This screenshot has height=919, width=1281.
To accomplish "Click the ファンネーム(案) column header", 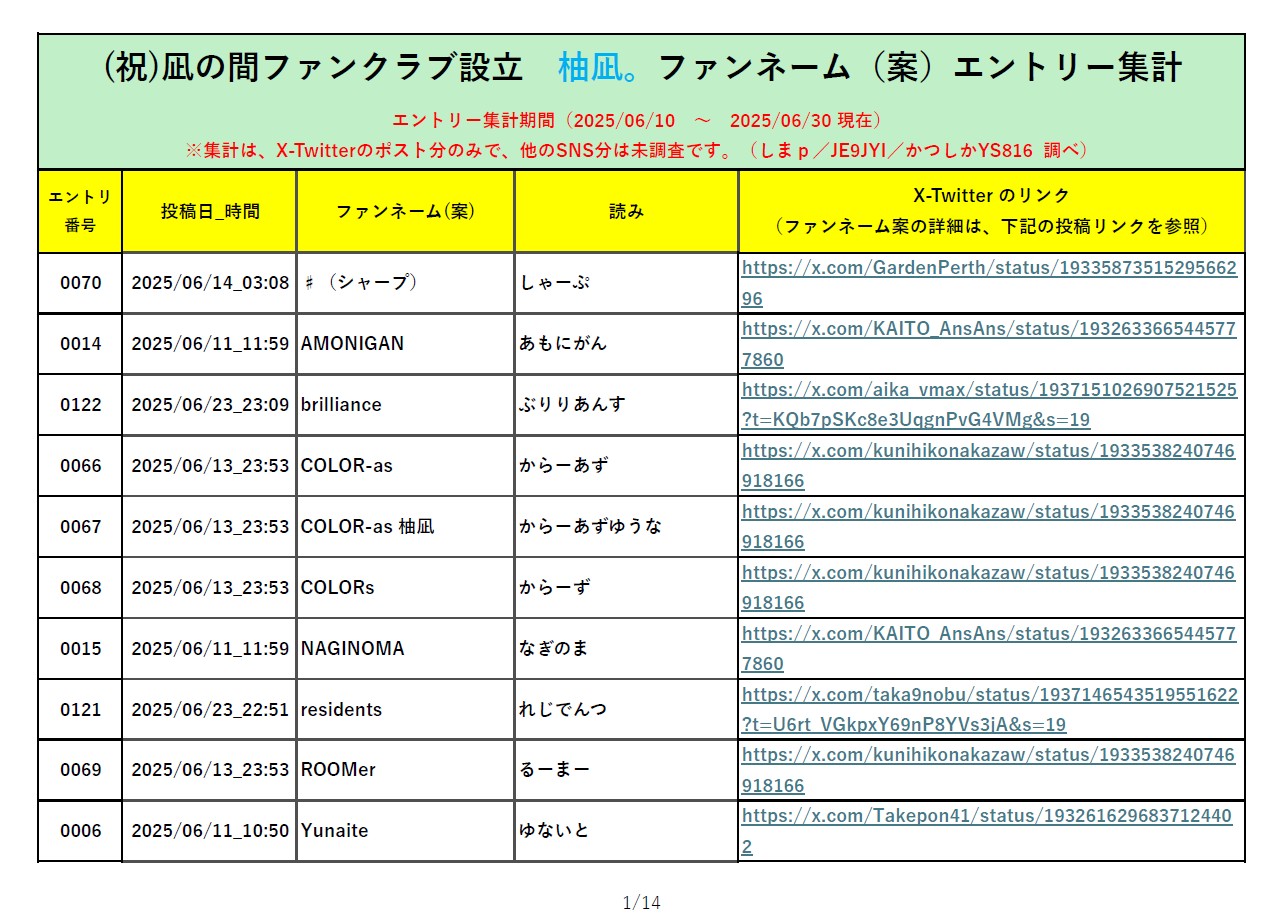I will pyautogui.click(x=405, y=212).
